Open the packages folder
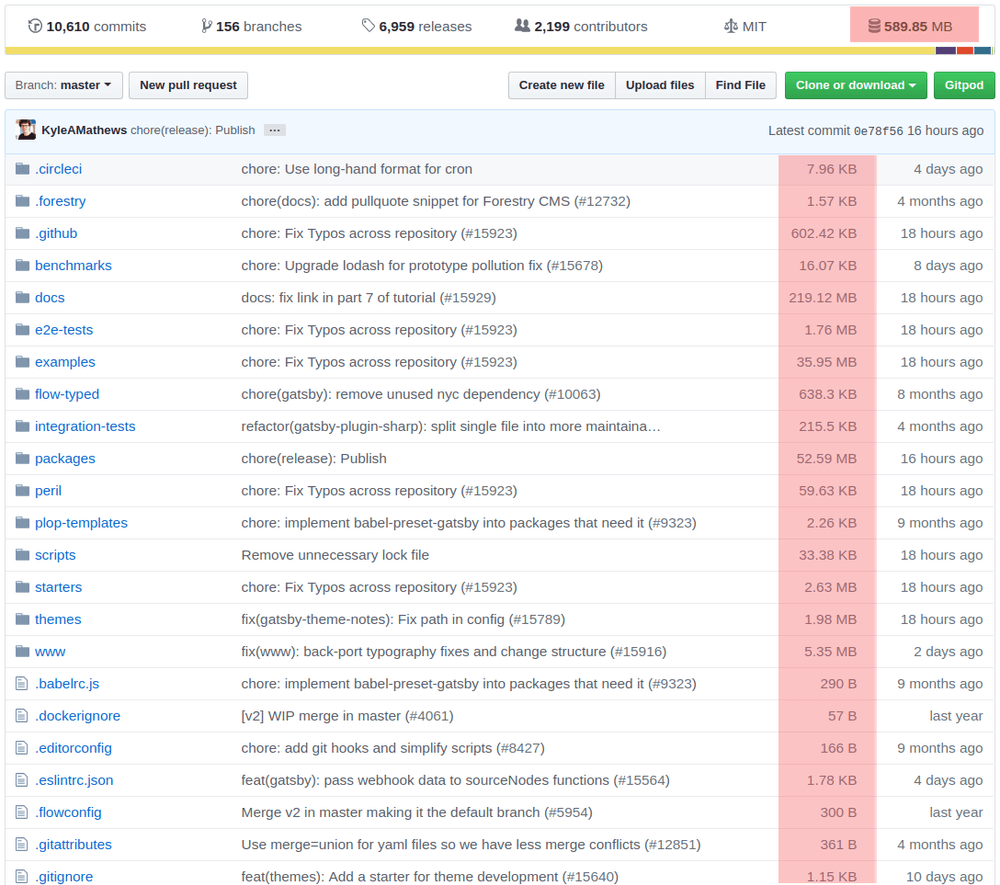Screen dimensions: 1000x885 coord(65,458)
